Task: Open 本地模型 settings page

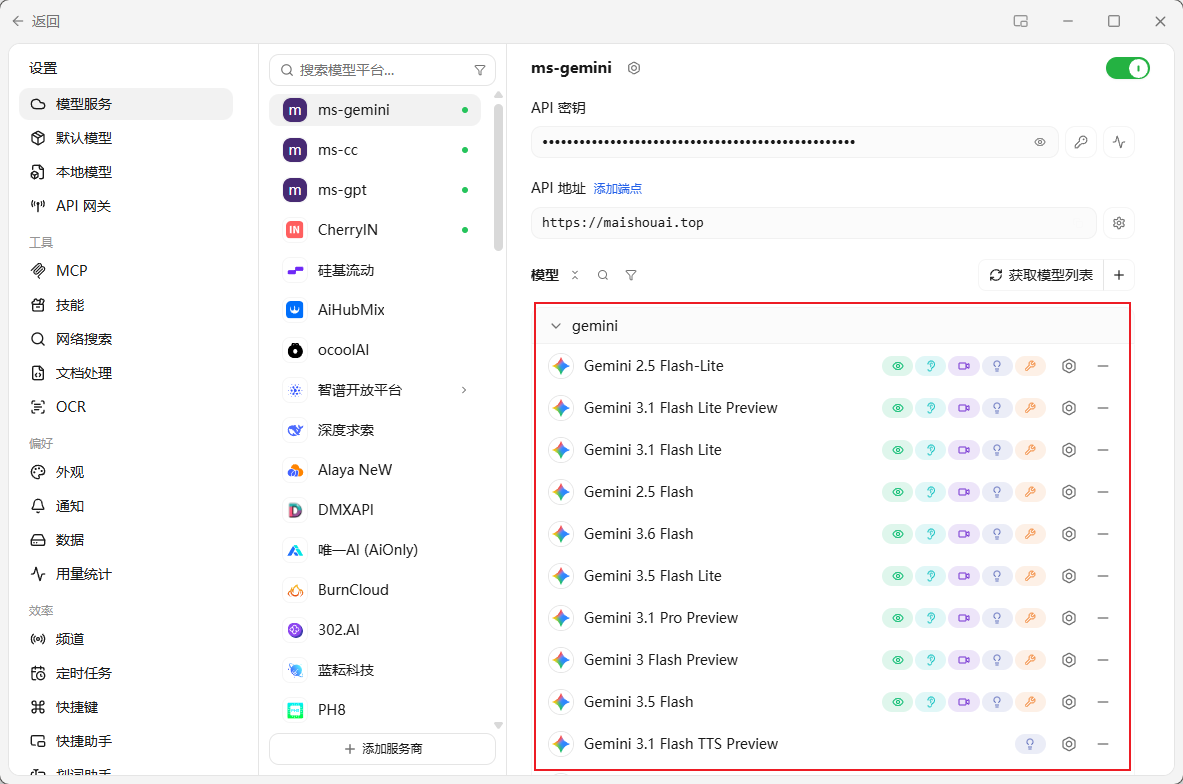Action: point(126,172)
